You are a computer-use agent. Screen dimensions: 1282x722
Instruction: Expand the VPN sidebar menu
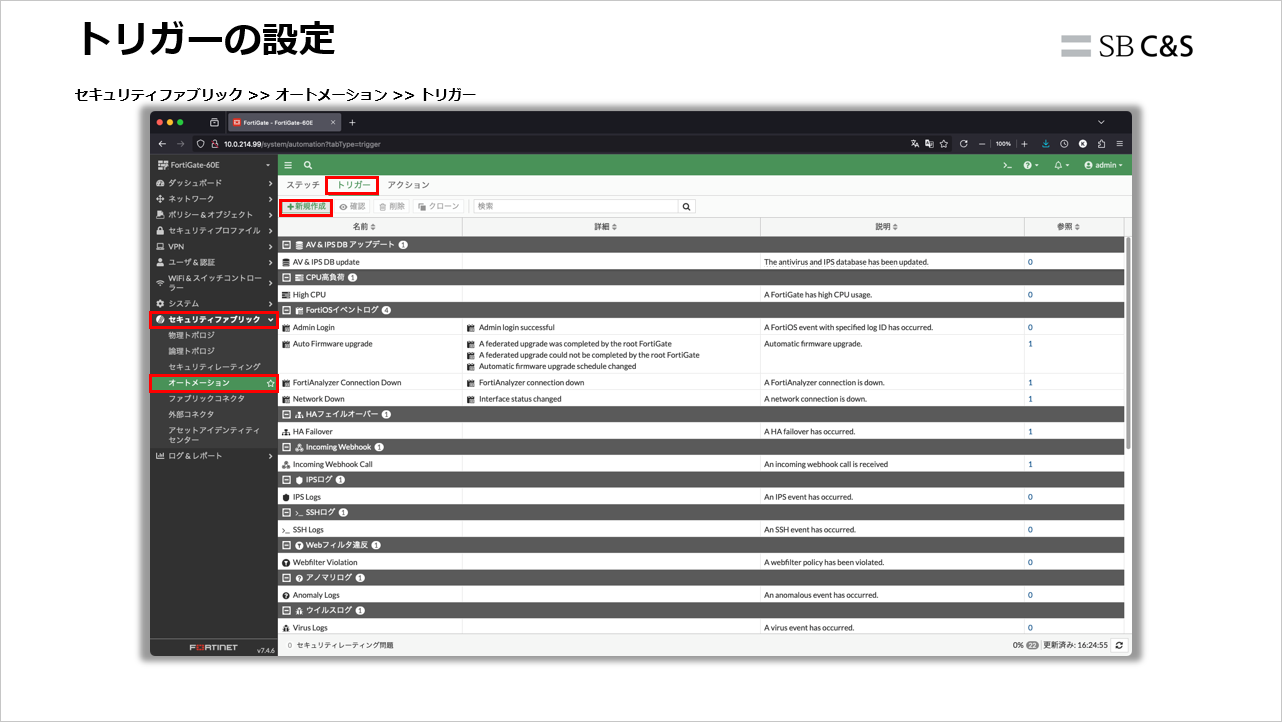click(213, 246)
